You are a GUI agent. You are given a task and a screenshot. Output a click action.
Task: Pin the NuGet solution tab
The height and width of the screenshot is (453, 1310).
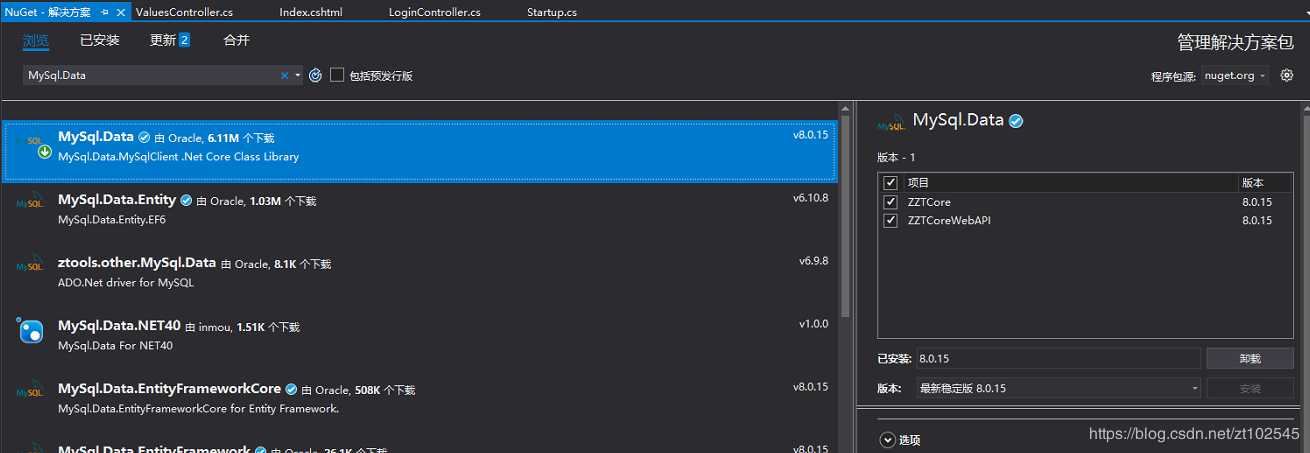105,12
